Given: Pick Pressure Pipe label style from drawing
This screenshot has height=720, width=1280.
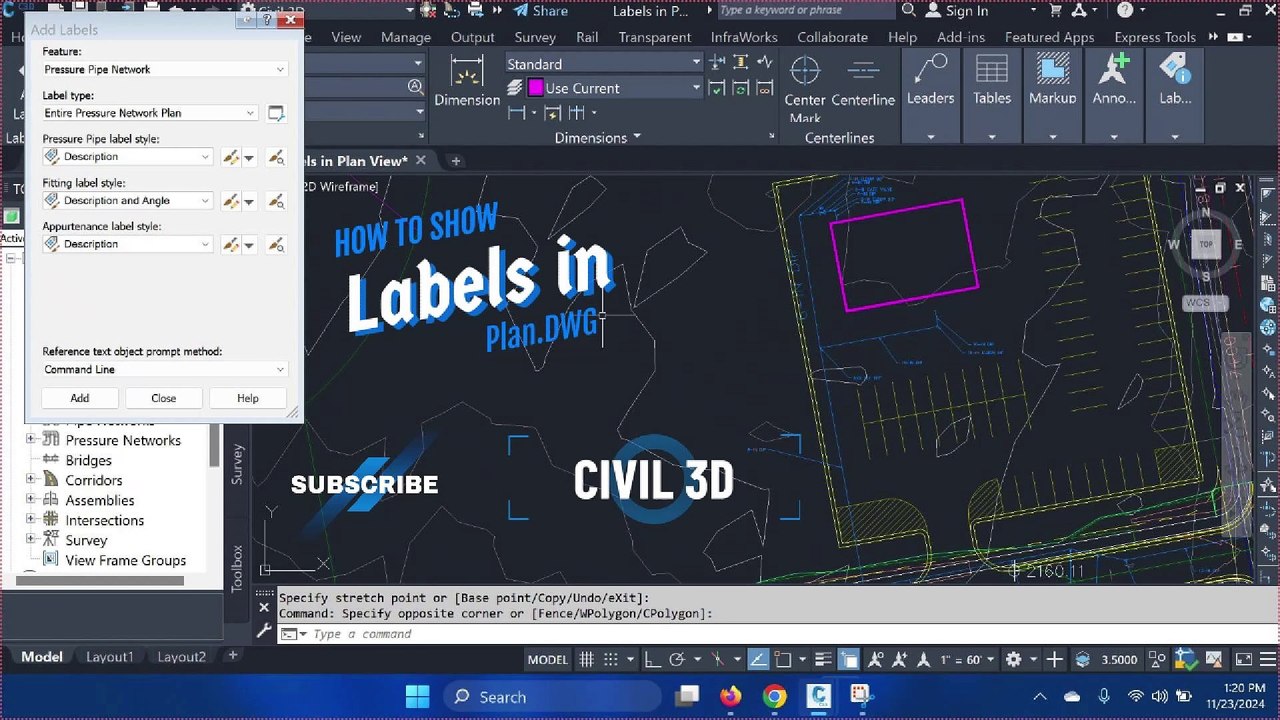Looking at the screenshot, I should pos(276,157).
